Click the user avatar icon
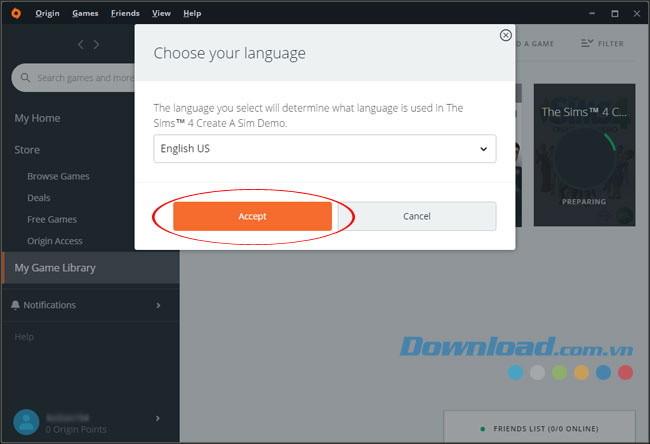 click(x=26, y=422)
